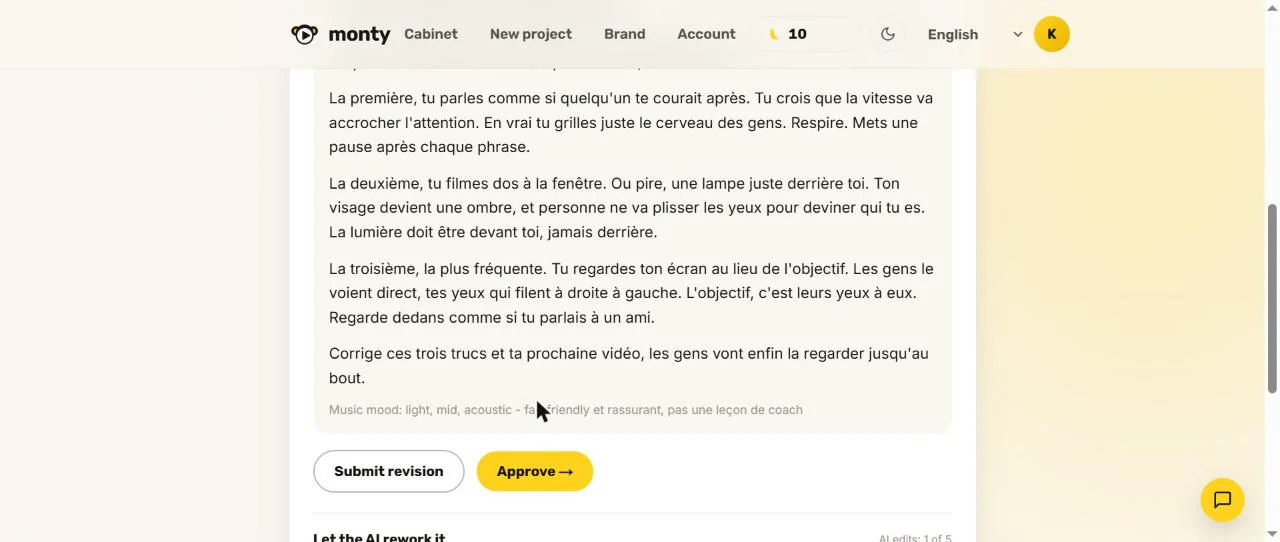This screenshot has height=542, width=1280.
Task: Open the Account section
Action: [x=706, y=34]
